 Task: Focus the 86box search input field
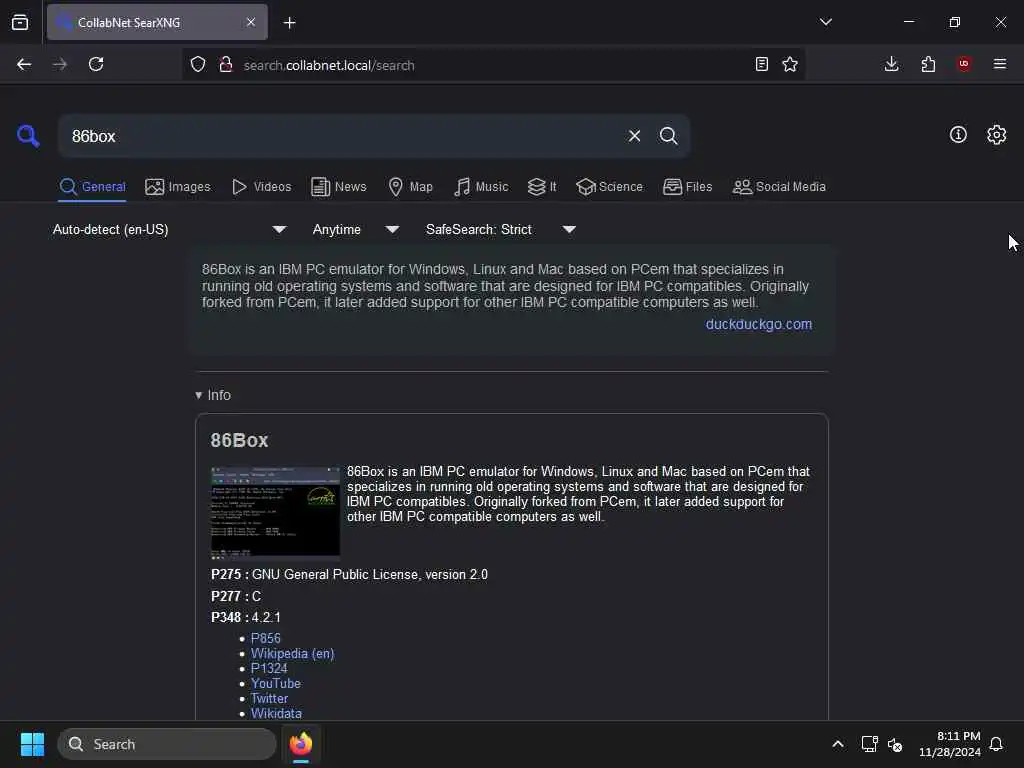click(340, 136)
